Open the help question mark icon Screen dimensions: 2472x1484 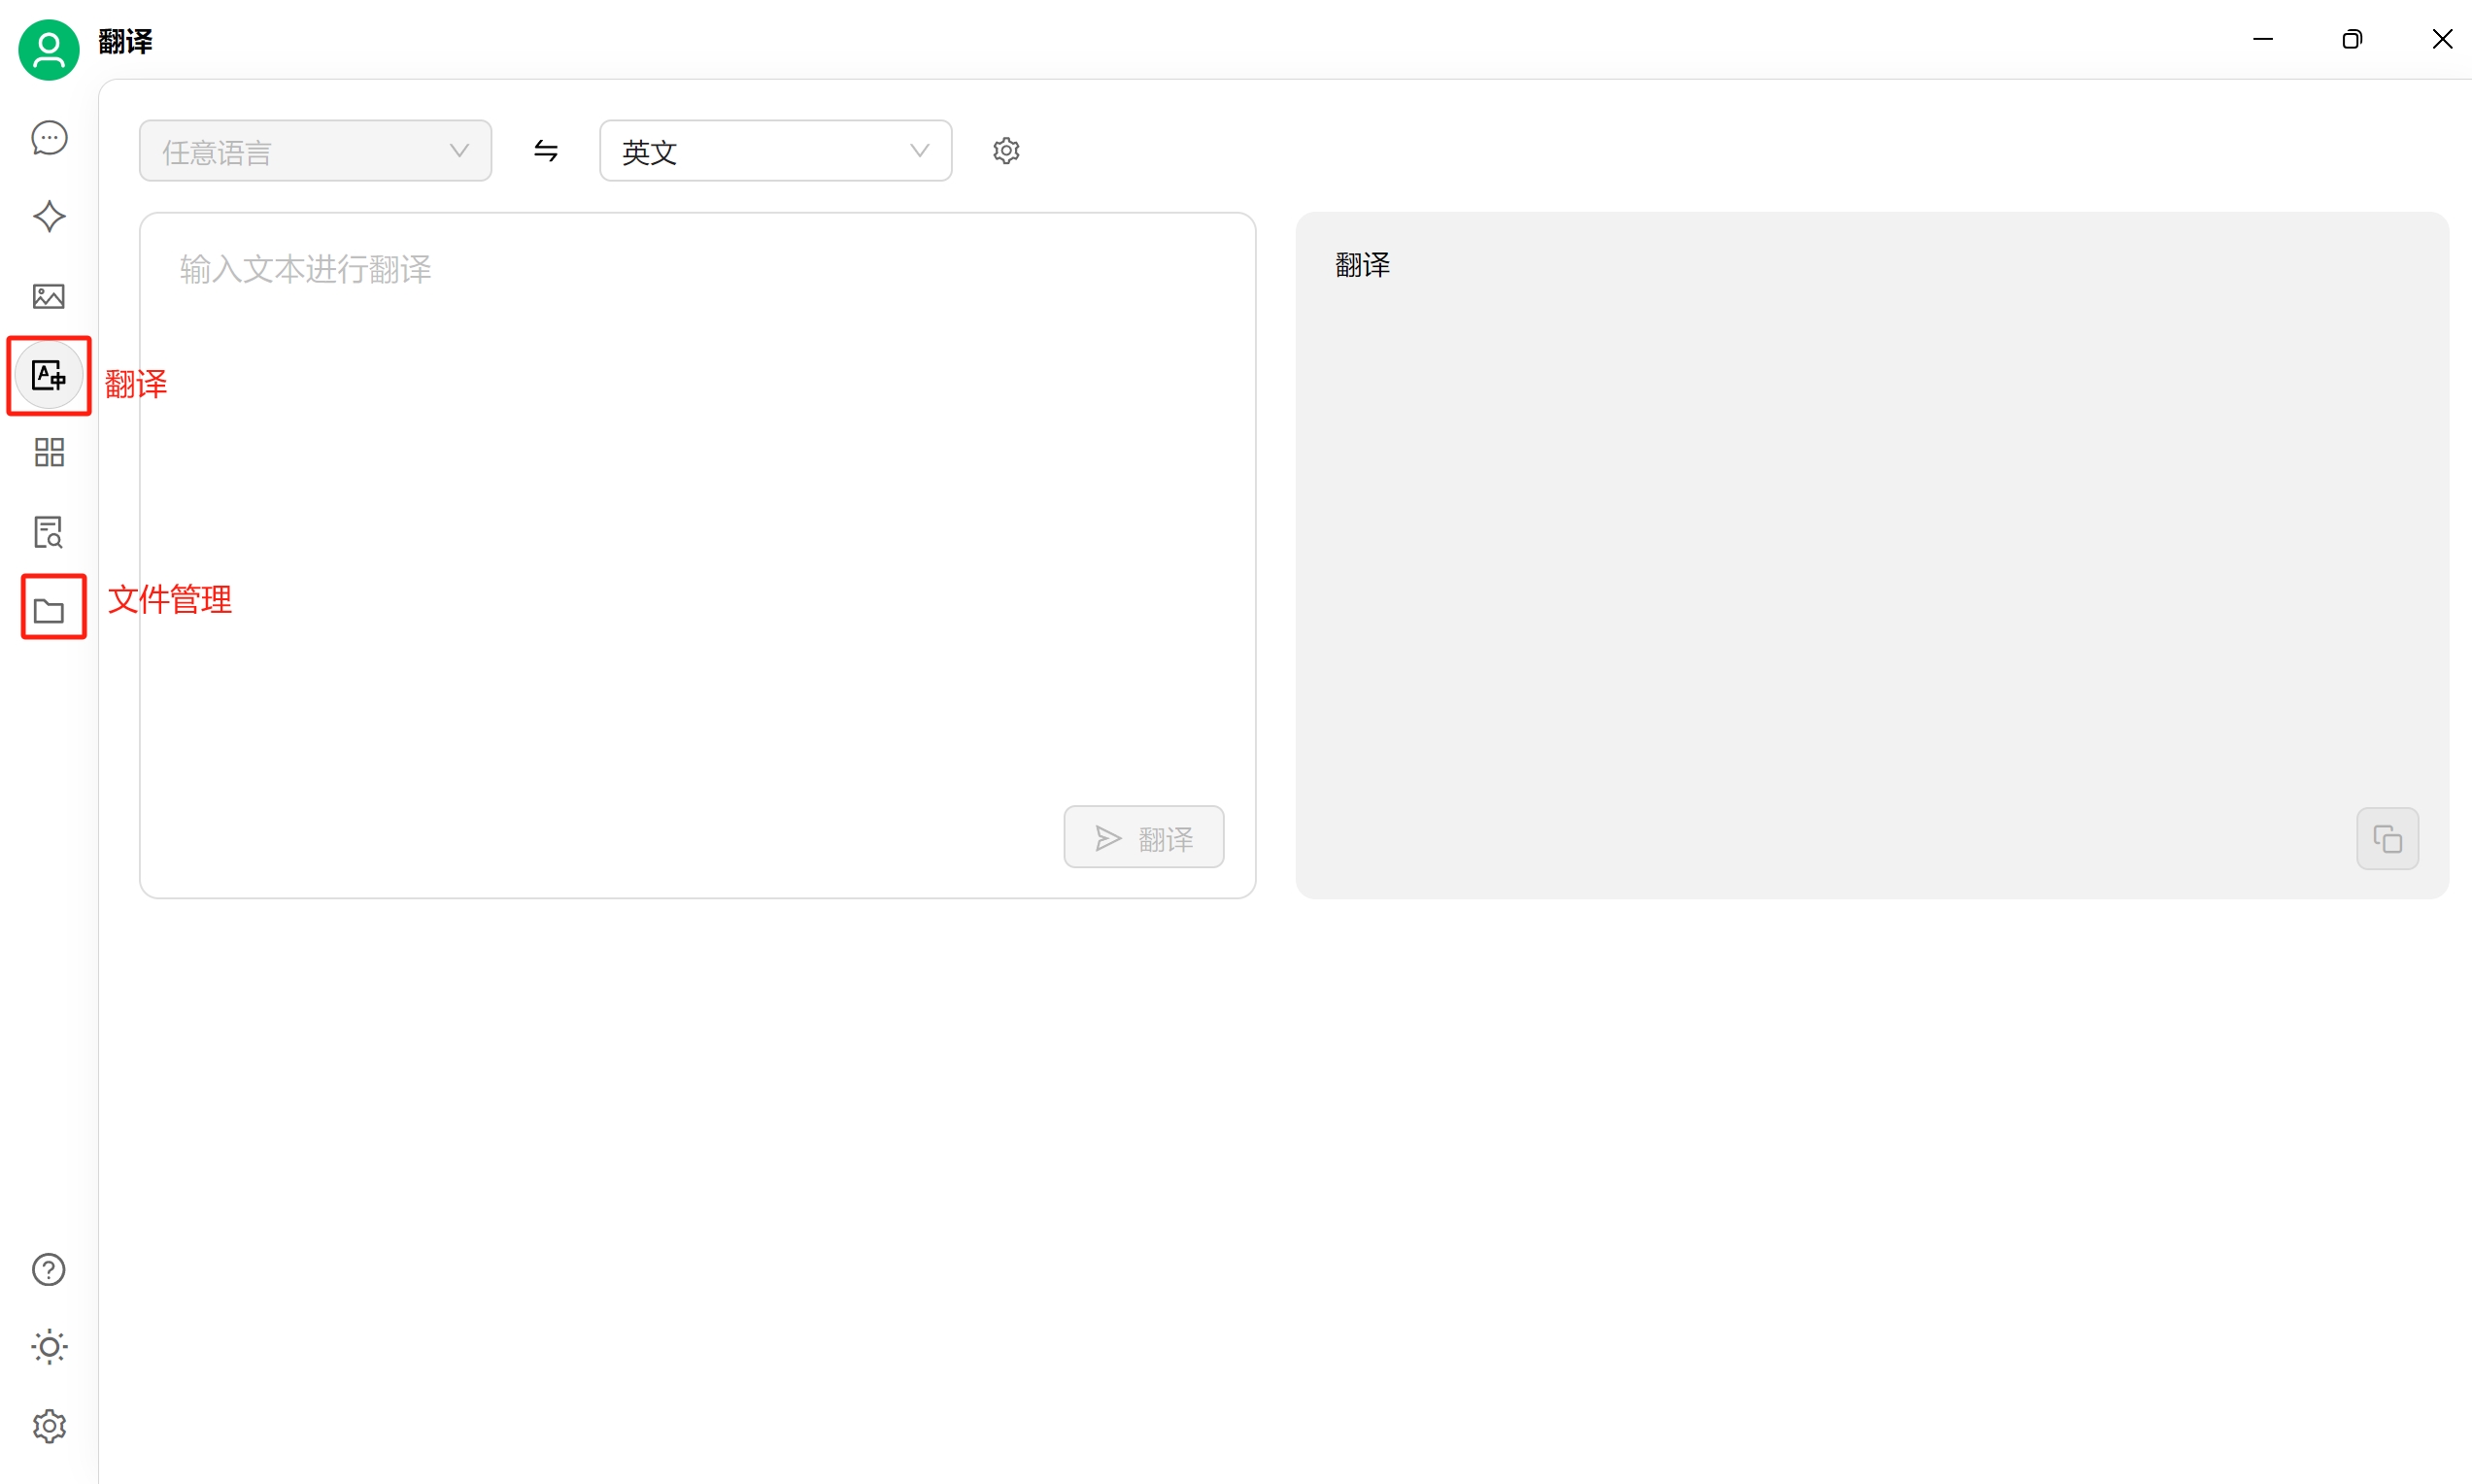click(49, 1270)
